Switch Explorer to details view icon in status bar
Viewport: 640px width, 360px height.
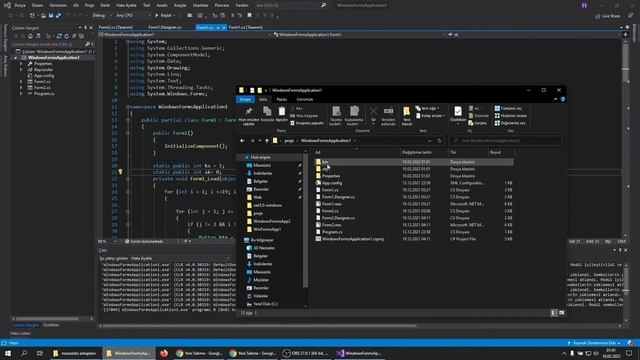pyautogui.click(x=553, y=313)
